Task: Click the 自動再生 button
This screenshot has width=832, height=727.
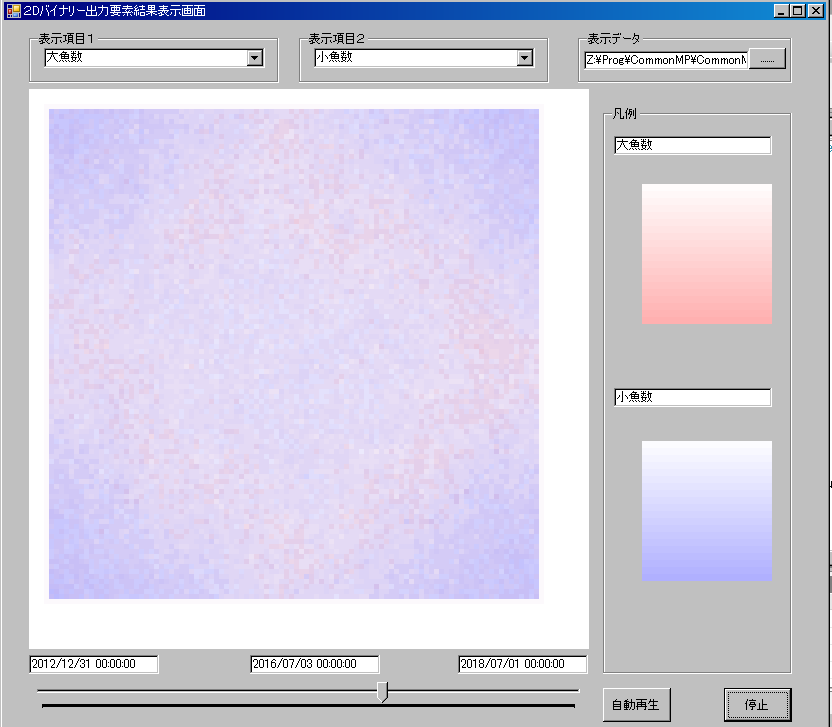Action: 636,705
